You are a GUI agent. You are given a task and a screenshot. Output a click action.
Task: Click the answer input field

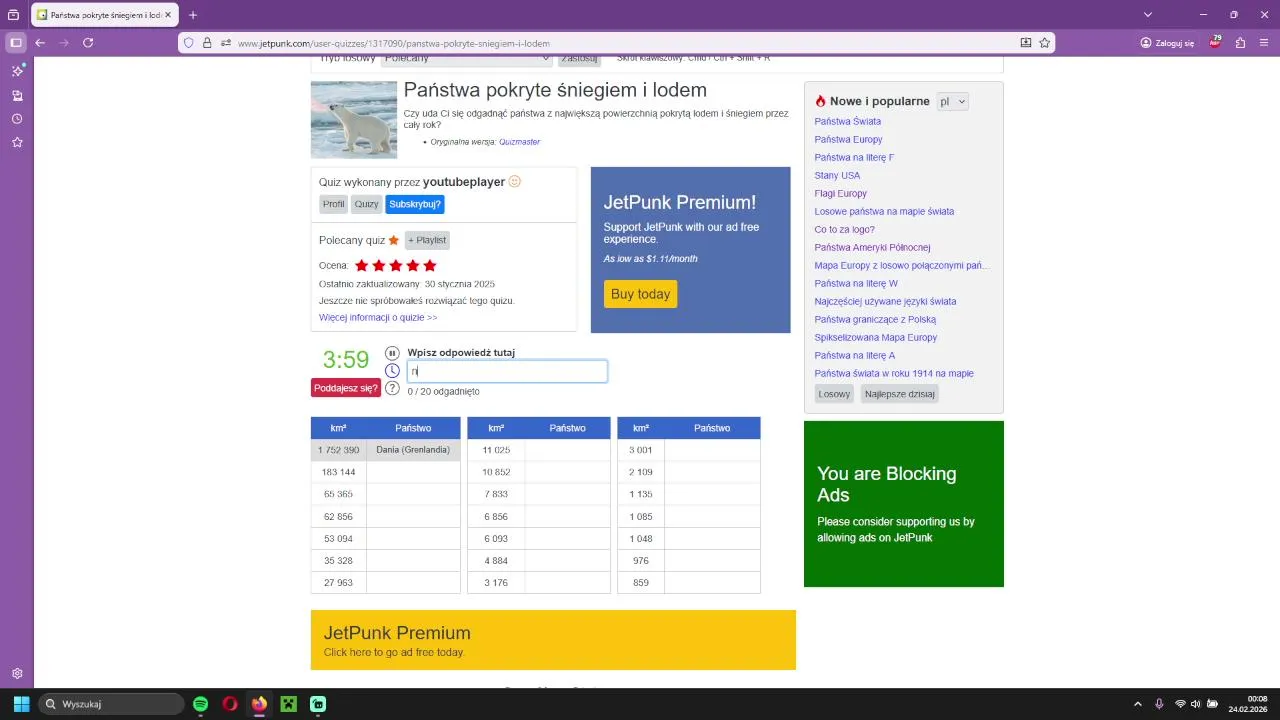click(507, 371)
